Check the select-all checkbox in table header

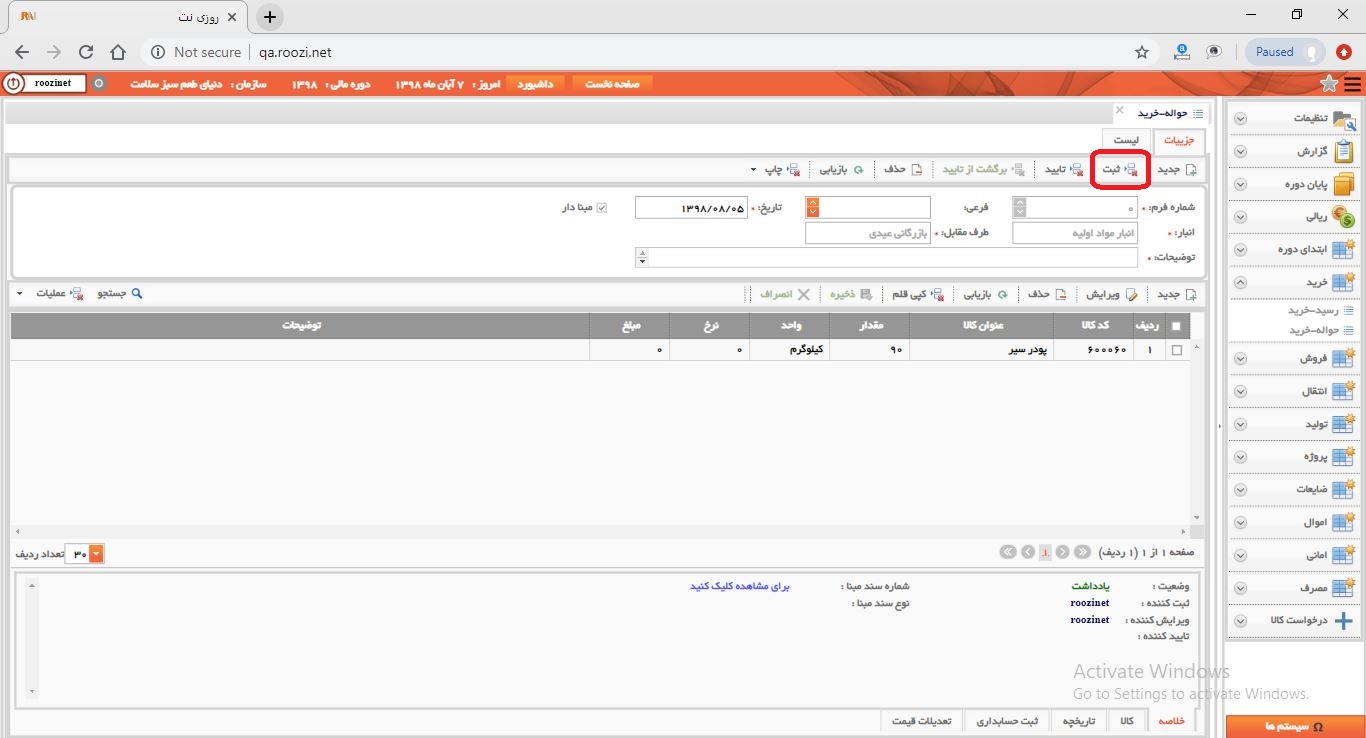coord(1175,326)
